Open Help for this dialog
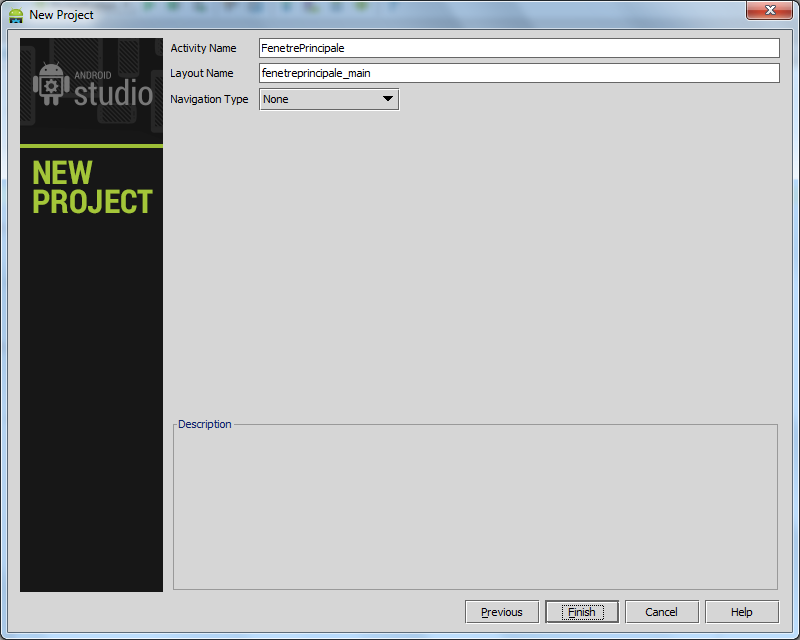This screenshot has width=800, height=640. click(x=742, y=612)
